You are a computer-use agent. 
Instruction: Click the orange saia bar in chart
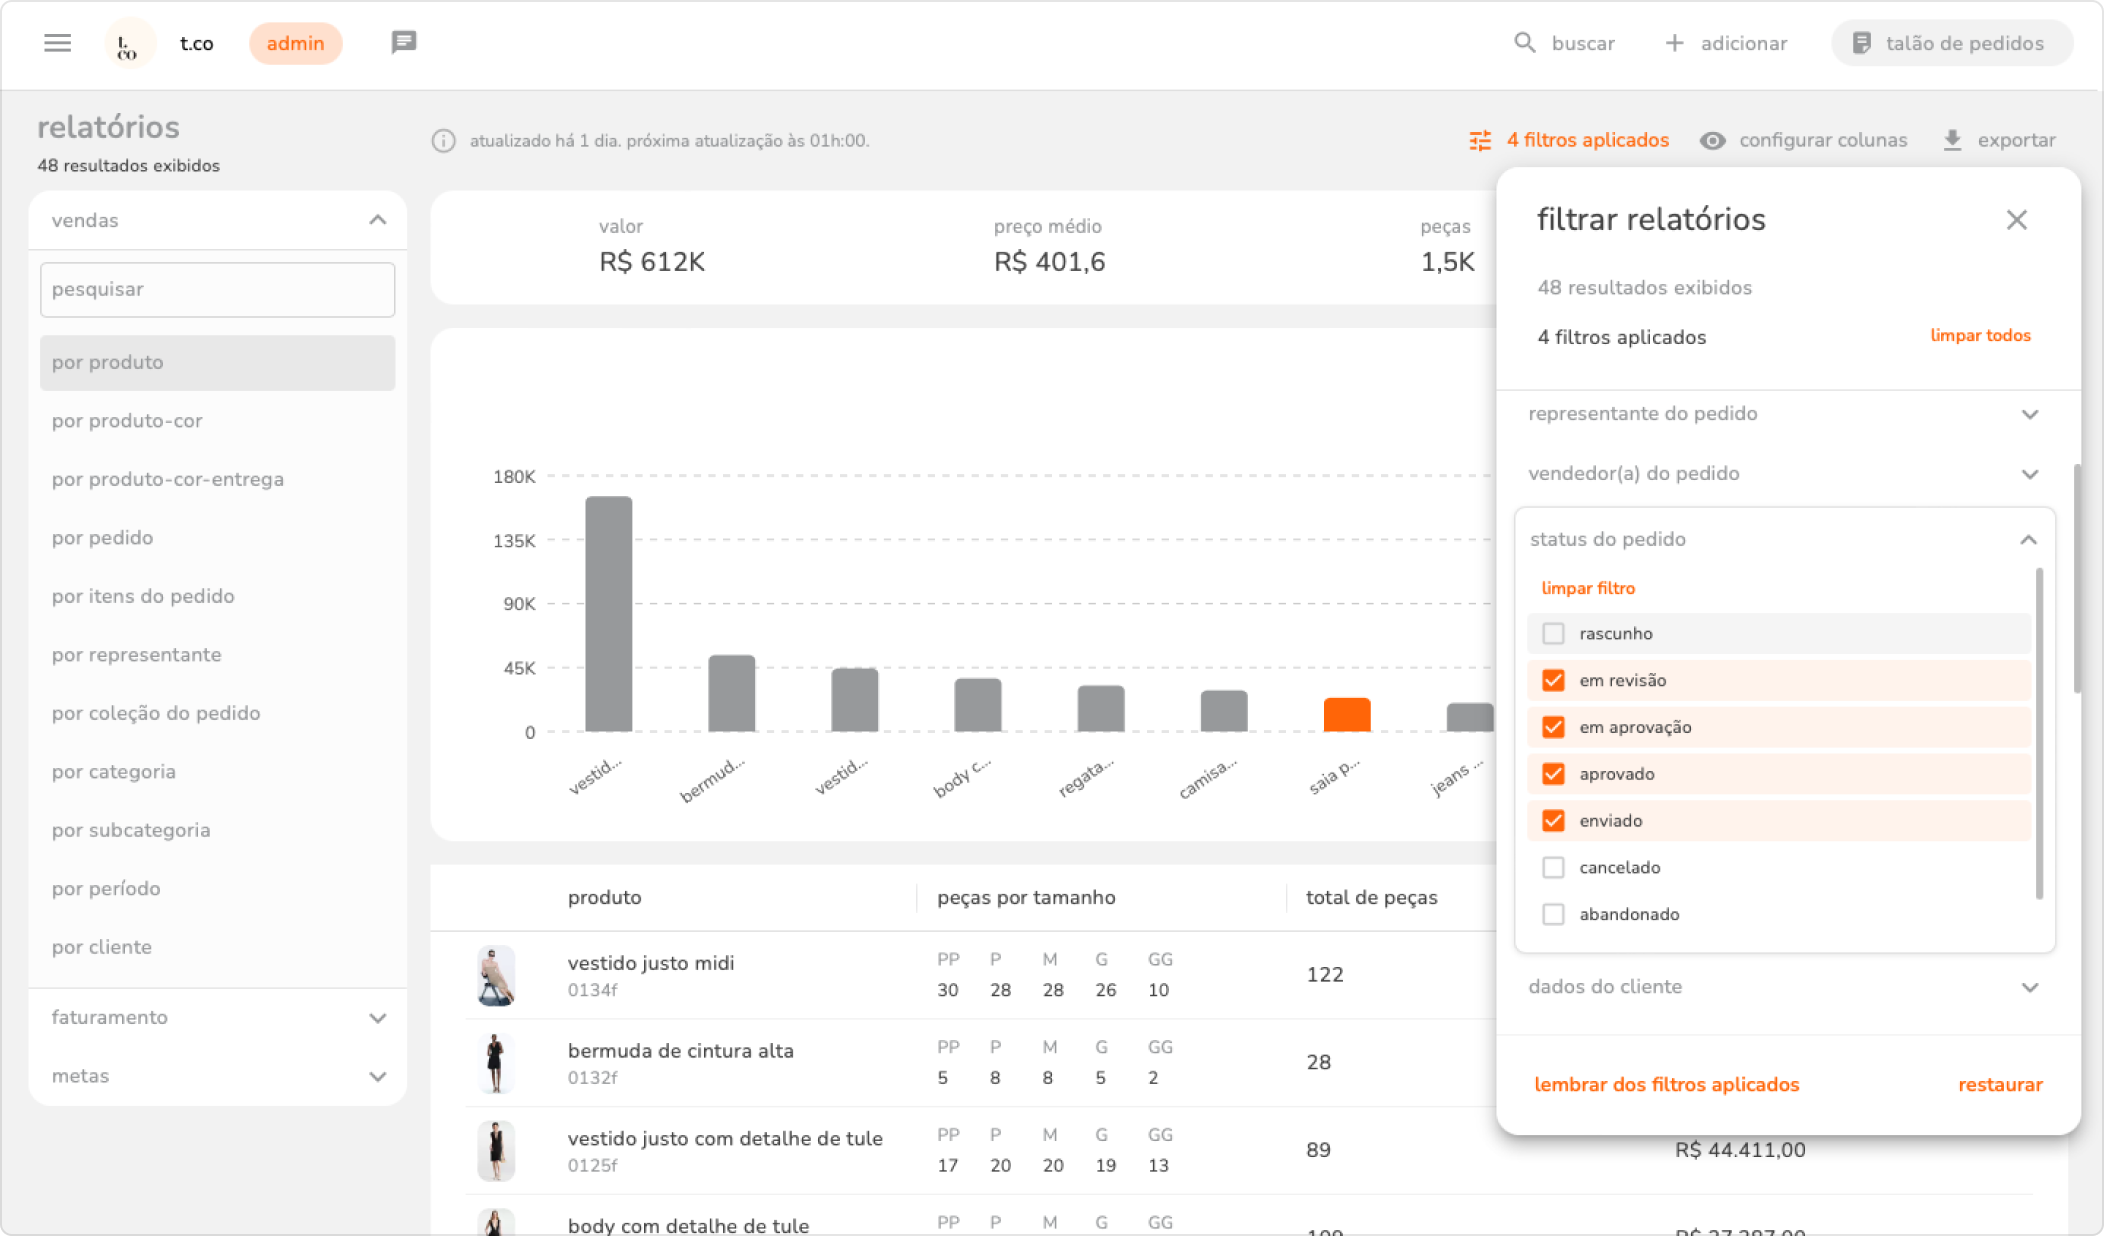pyautogui.click(x=1346, y=715)
